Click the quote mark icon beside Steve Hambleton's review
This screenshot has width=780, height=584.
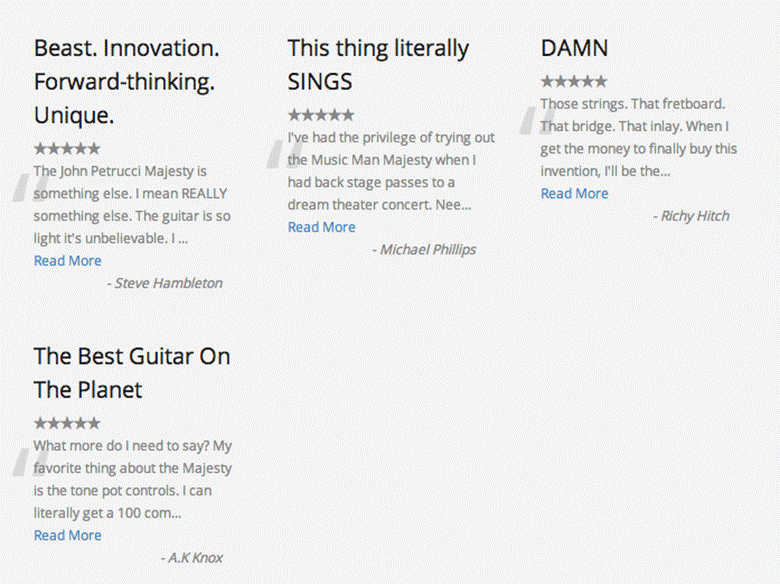[31, 188]
